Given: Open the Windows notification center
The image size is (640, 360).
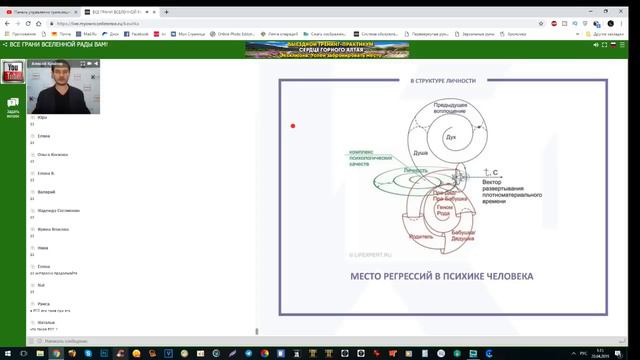Looking at the screenshot, I should tap(618, 353).
